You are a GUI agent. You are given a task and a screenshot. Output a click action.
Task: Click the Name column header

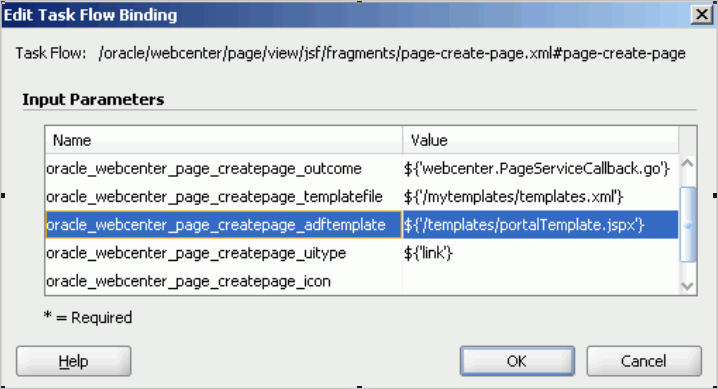click(x=223, y=140)
